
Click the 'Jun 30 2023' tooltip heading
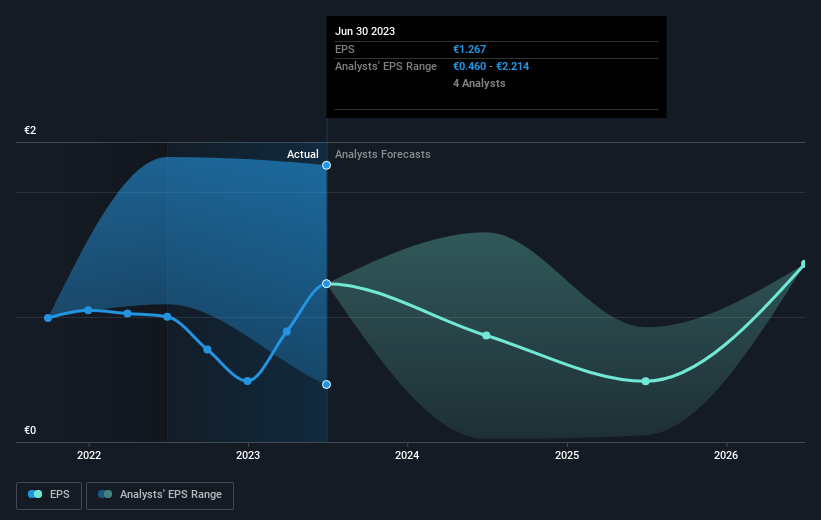365,31
